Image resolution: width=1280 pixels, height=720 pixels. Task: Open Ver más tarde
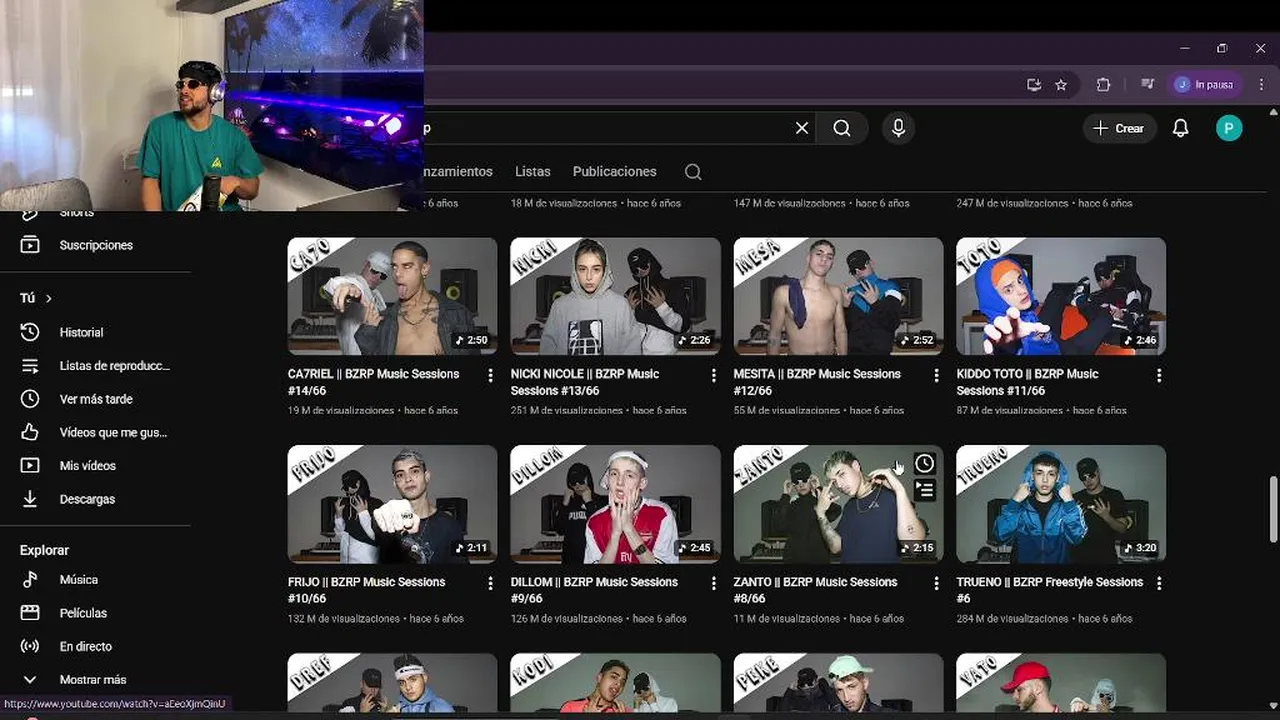pos(95,399)
